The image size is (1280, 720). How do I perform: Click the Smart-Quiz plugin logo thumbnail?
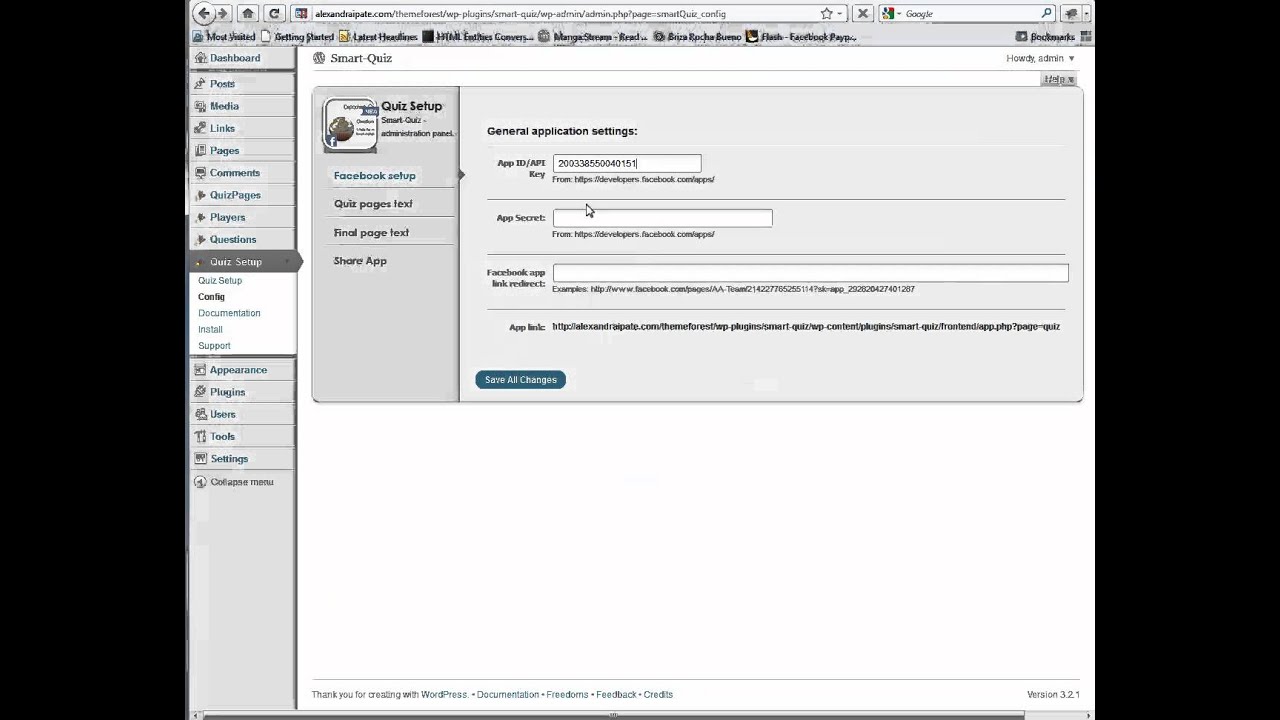click(349, 125)
